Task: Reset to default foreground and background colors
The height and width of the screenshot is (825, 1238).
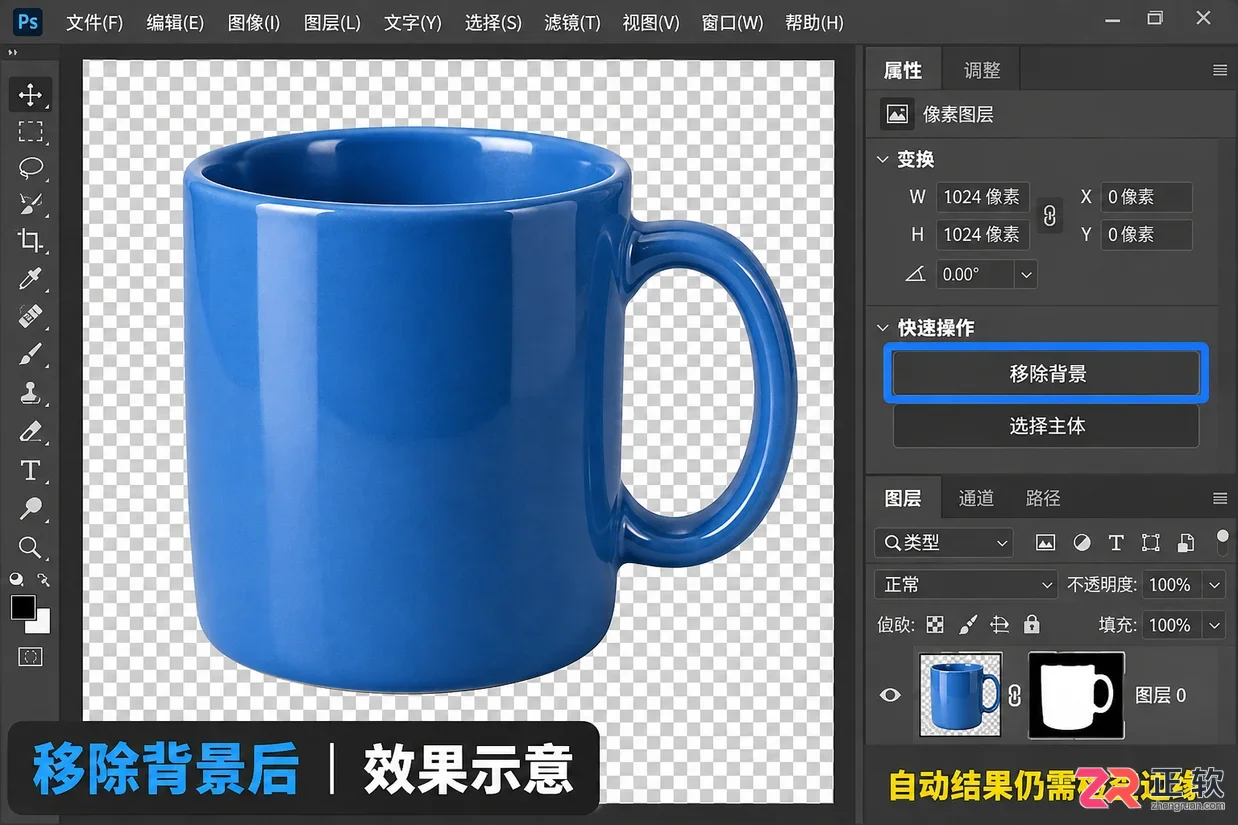Action: pos(16,579)
